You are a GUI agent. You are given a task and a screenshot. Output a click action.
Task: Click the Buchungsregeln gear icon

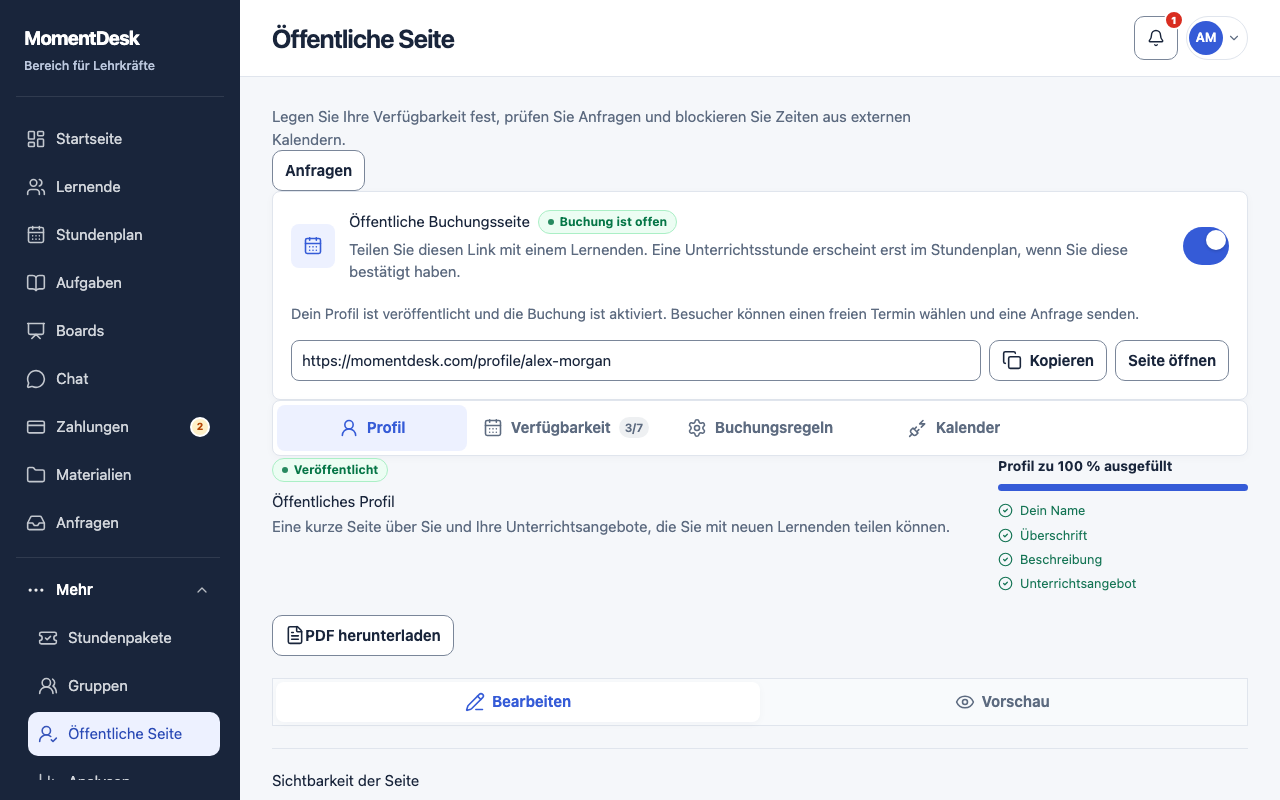[697, 428]
